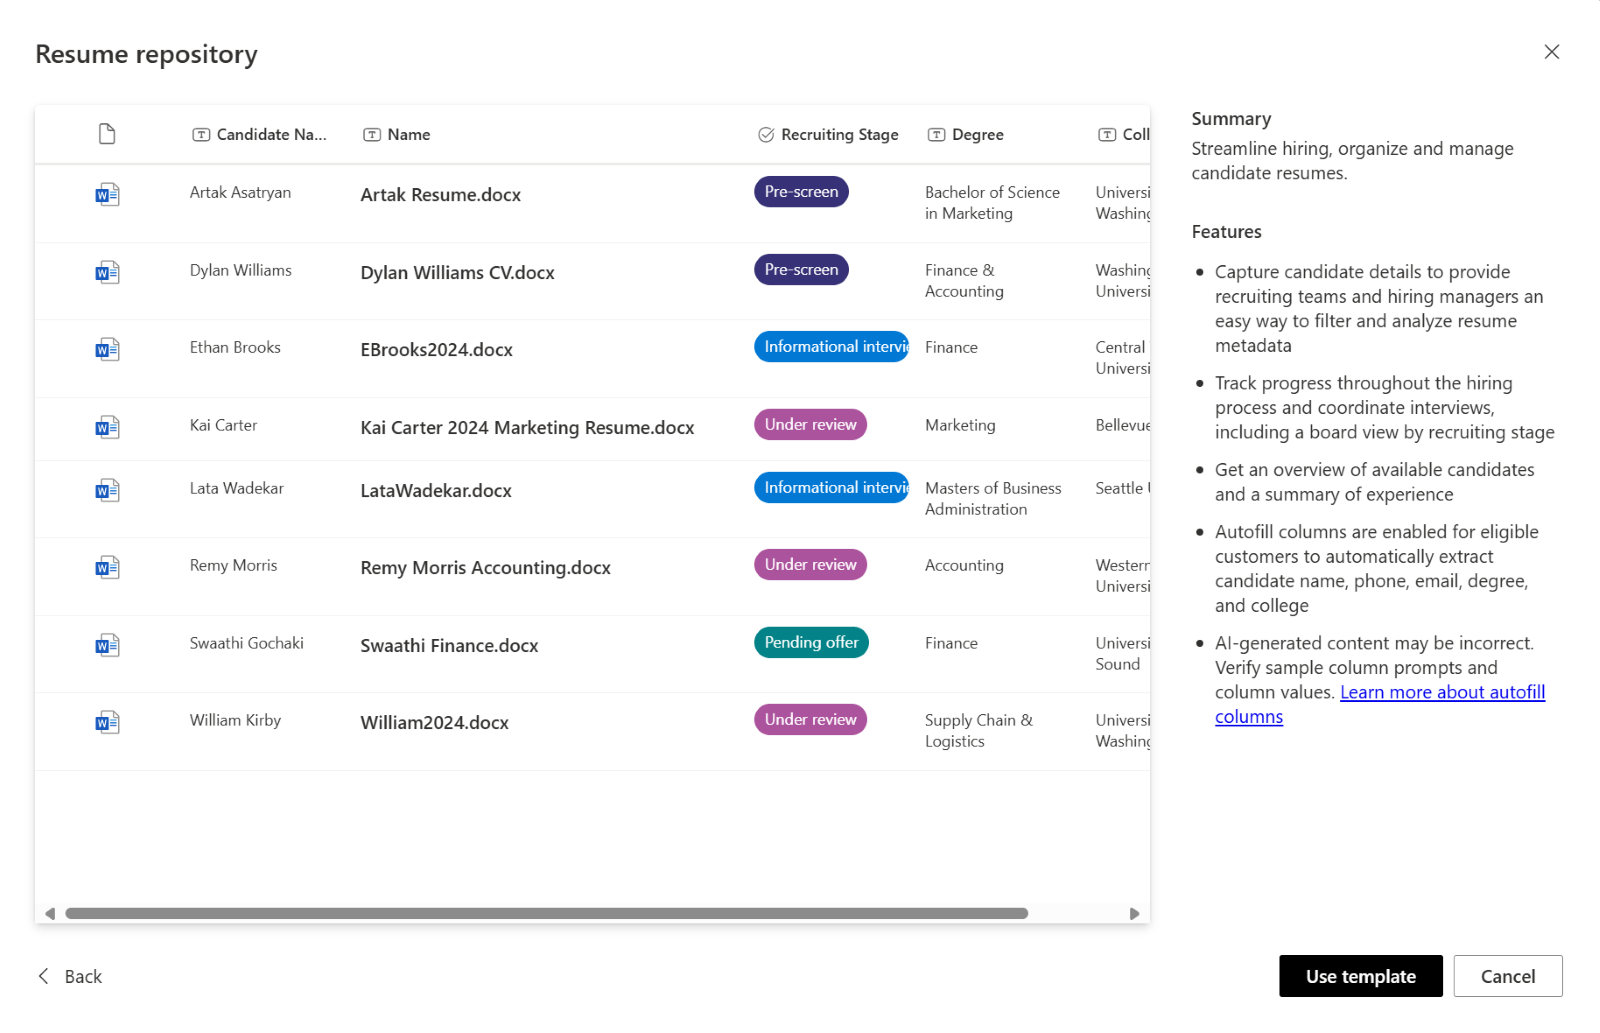1600x1033 pixels.
Task: Click the Word icon beside William2024.docx
Action: click(x=106, y=721)
